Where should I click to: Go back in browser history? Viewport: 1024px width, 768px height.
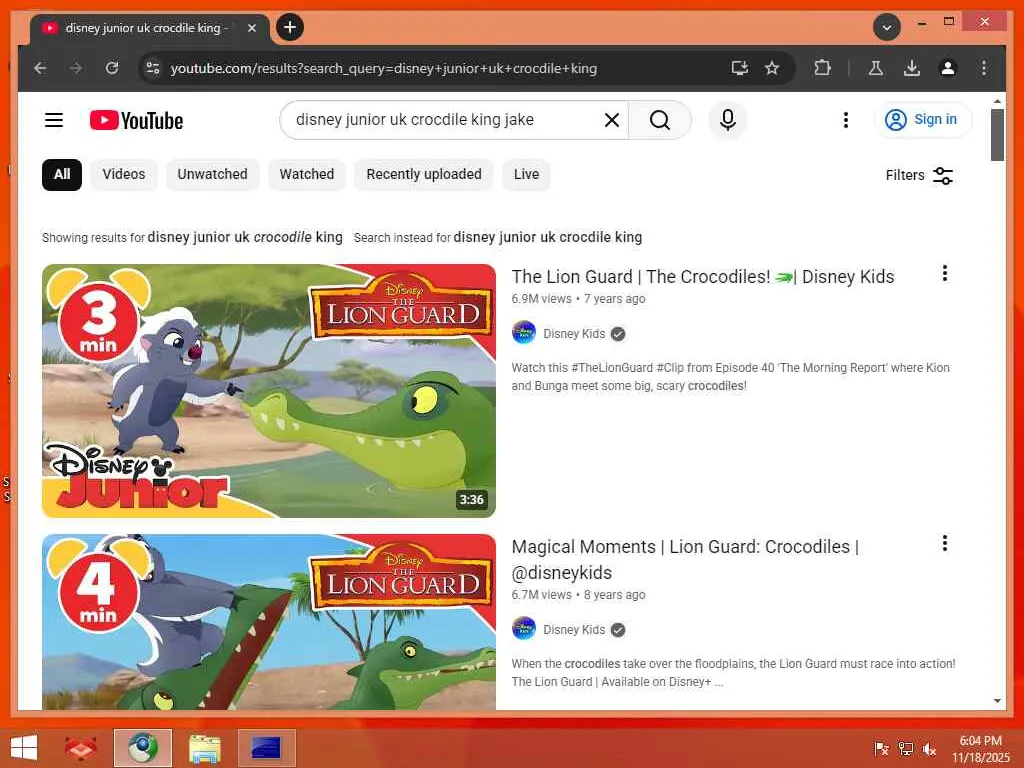click(x=40, y=68)
